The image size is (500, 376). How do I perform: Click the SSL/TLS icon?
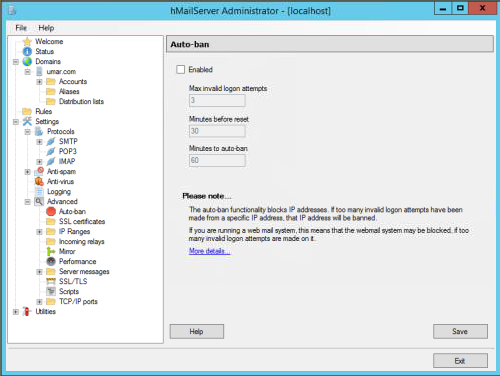[51, 282]
